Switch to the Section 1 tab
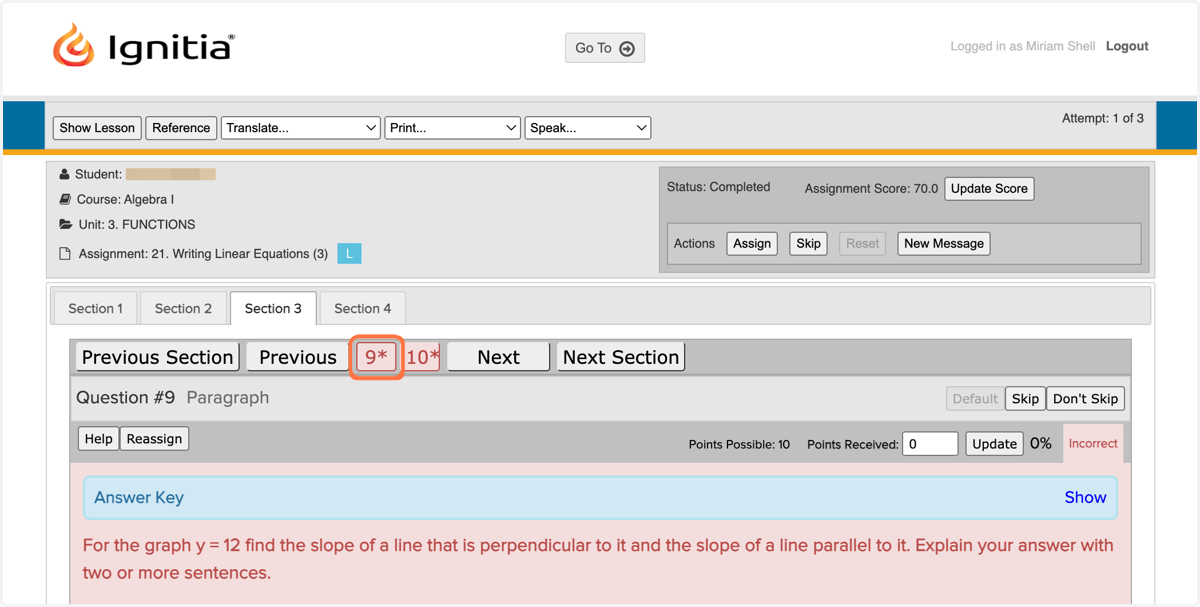 click(96, 308)
